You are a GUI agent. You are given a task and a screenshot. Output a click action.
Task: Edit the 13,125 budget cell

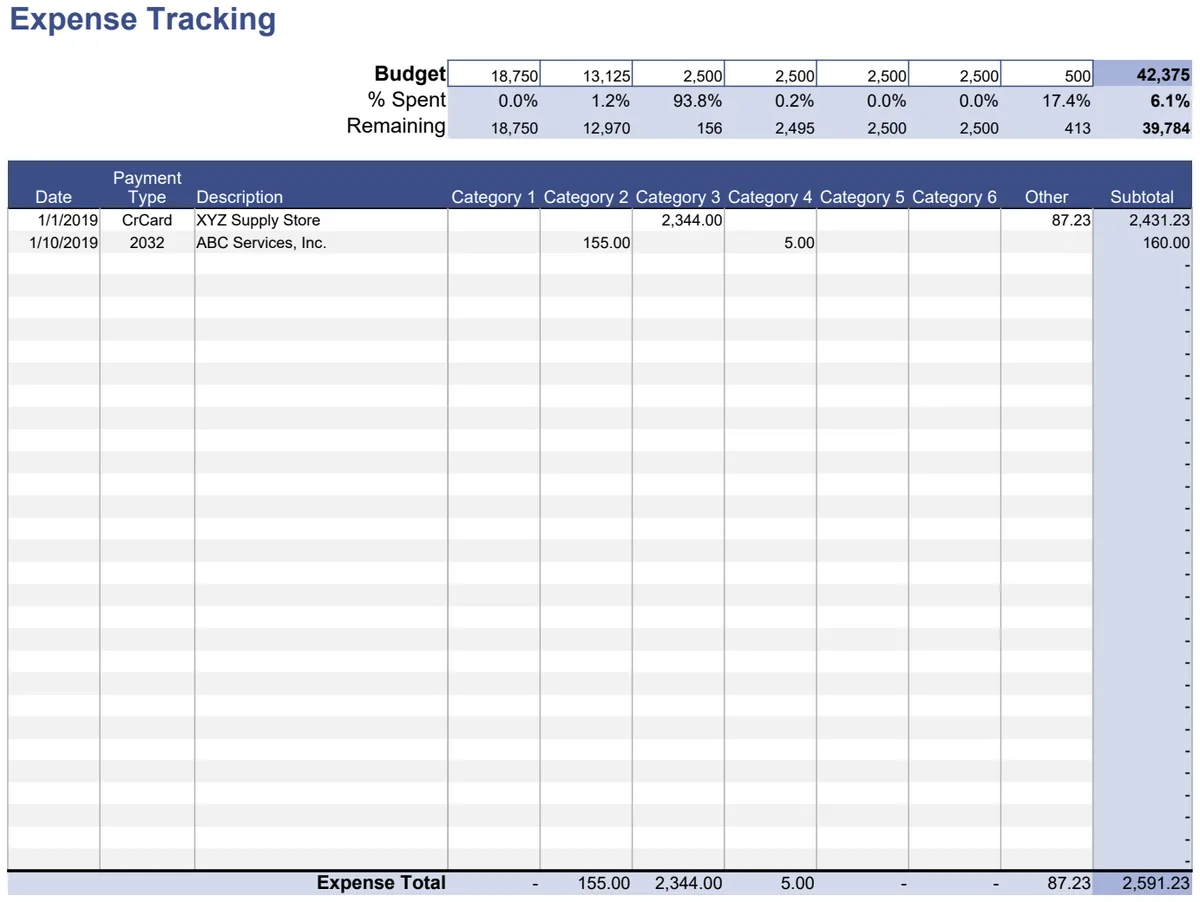coord(587,74)
